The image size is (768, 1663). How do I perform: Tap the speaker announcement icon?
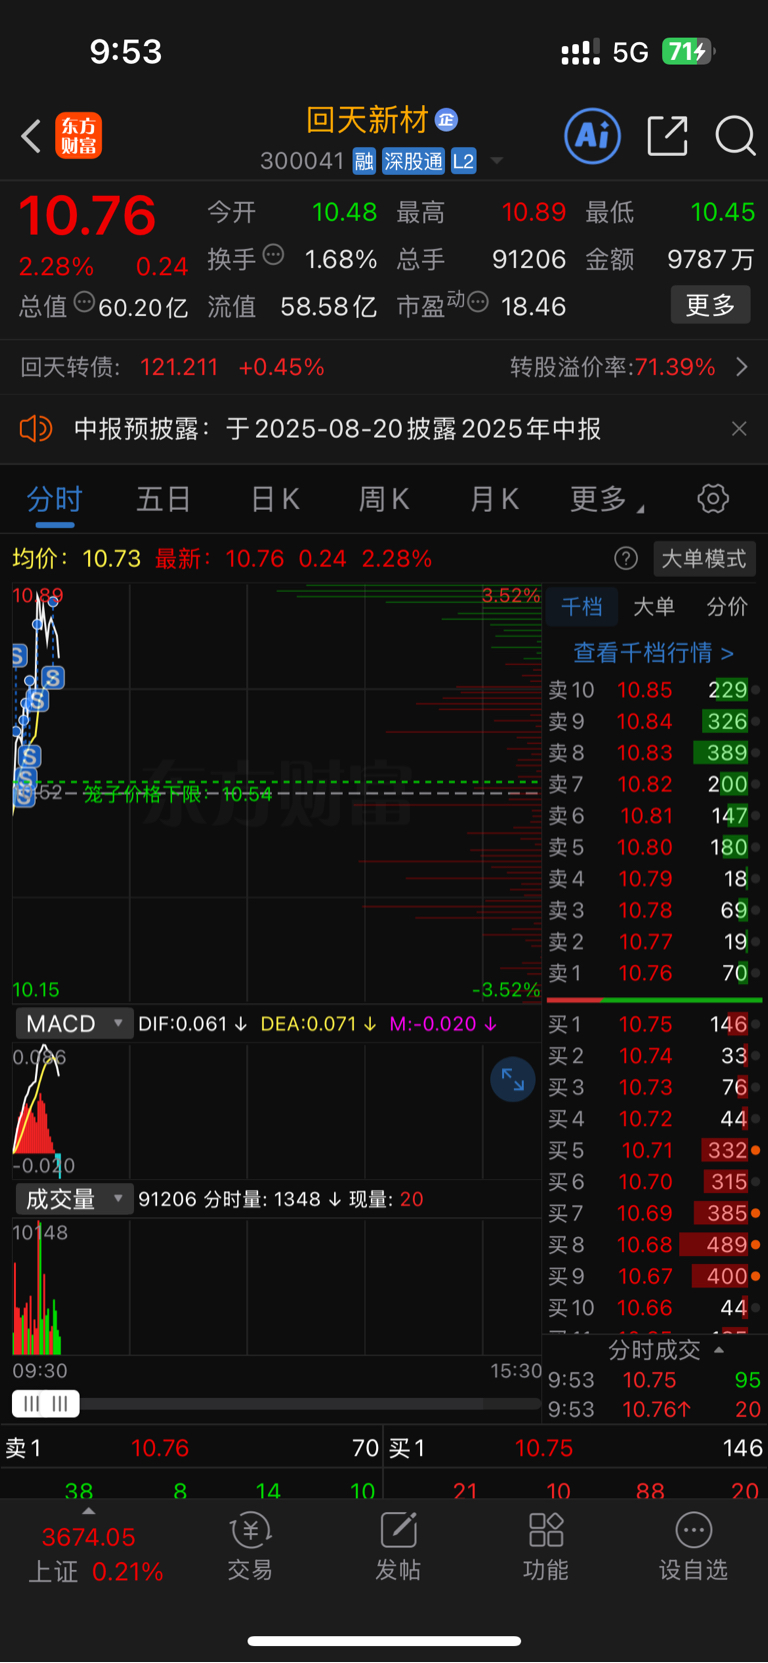pyautogui.click(x=36, y=429)
